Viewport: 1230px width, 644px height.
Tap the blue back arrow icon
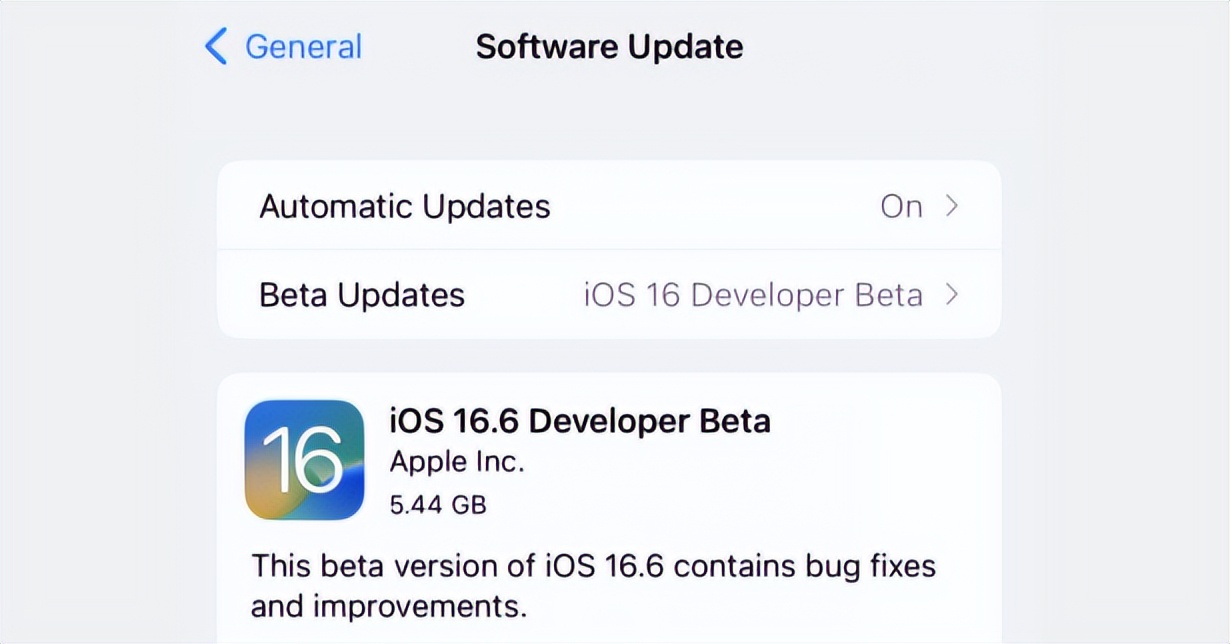215,46
